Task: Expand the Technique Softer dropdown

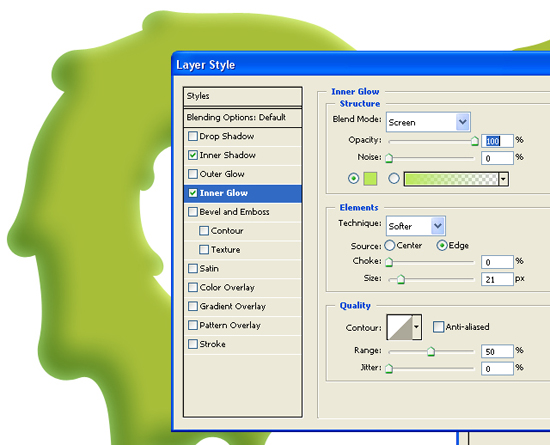Action: tap(416, 226)
